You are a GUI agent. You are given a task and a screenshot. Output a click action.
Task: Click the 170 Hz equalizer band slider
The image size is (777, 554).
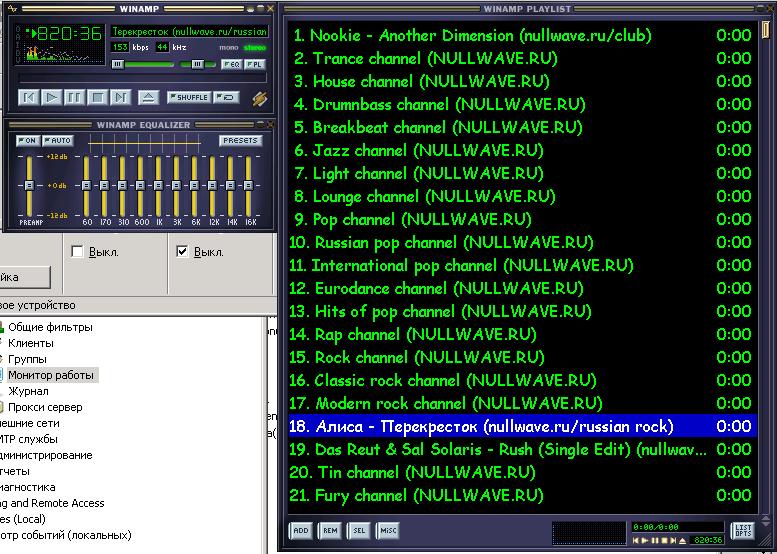coord(104,185)
